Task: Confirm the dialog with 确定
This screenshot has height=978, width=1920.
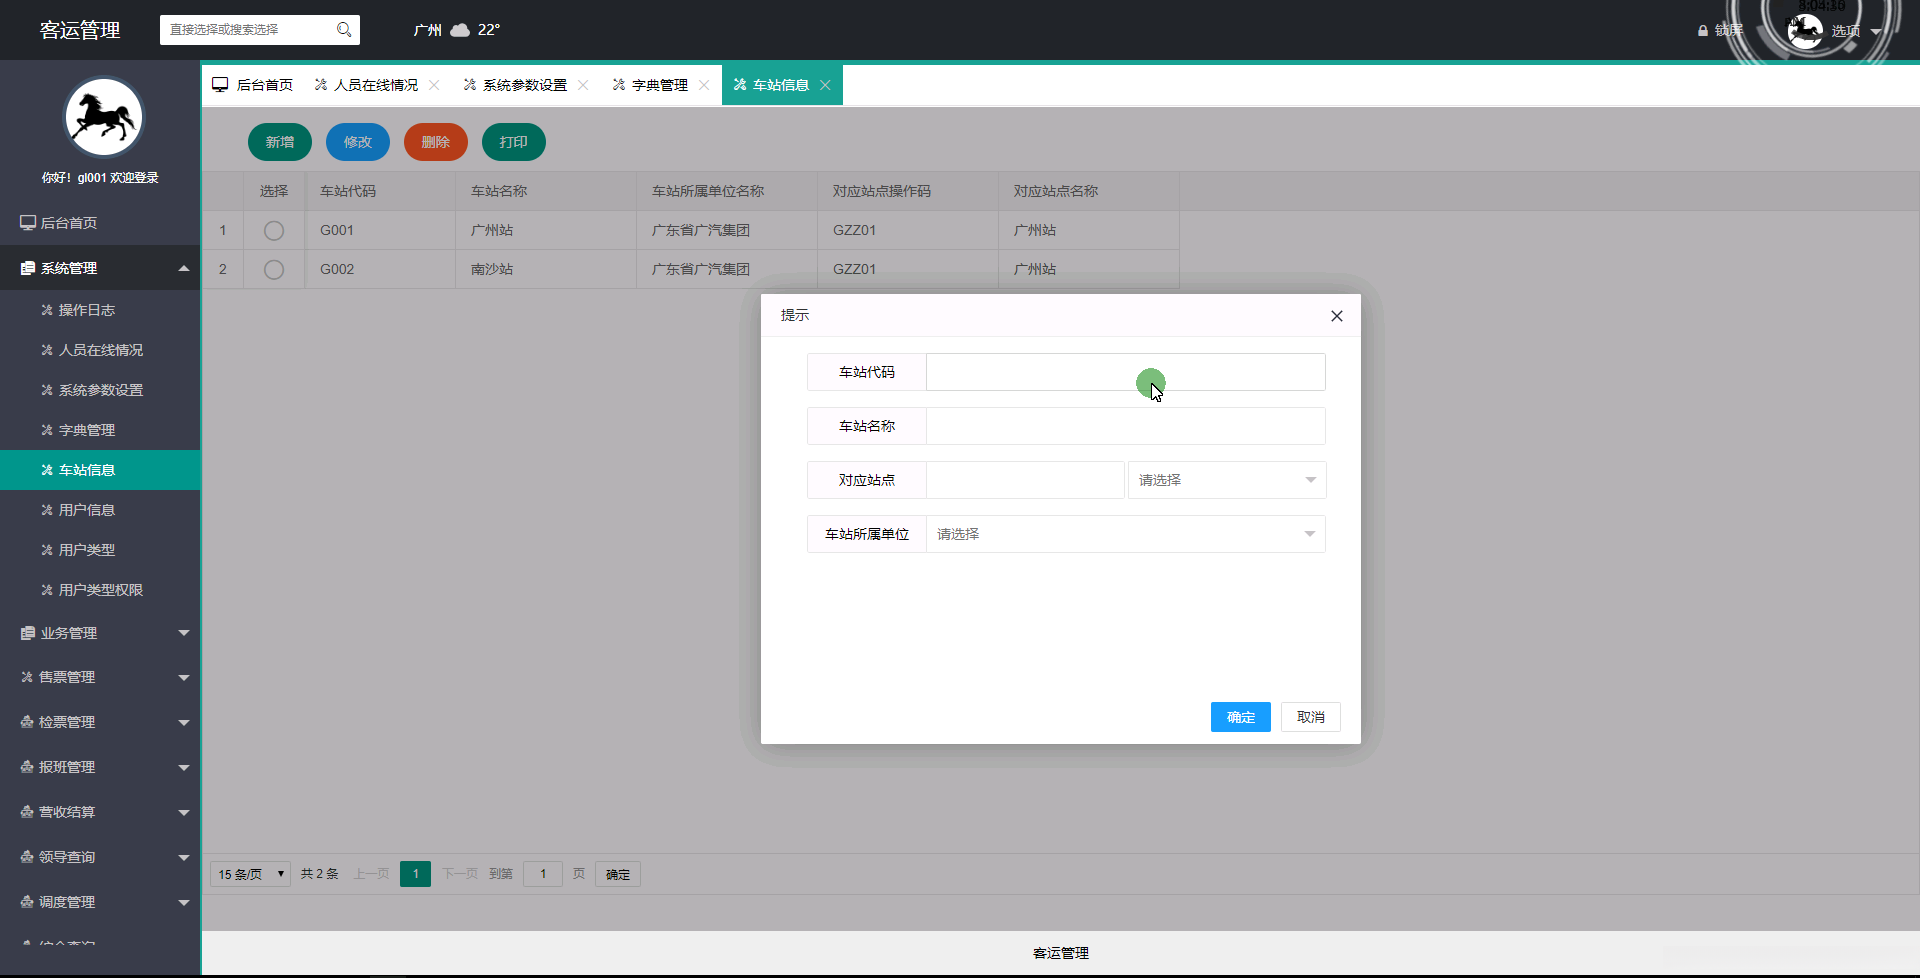Action: (1241, 717)
